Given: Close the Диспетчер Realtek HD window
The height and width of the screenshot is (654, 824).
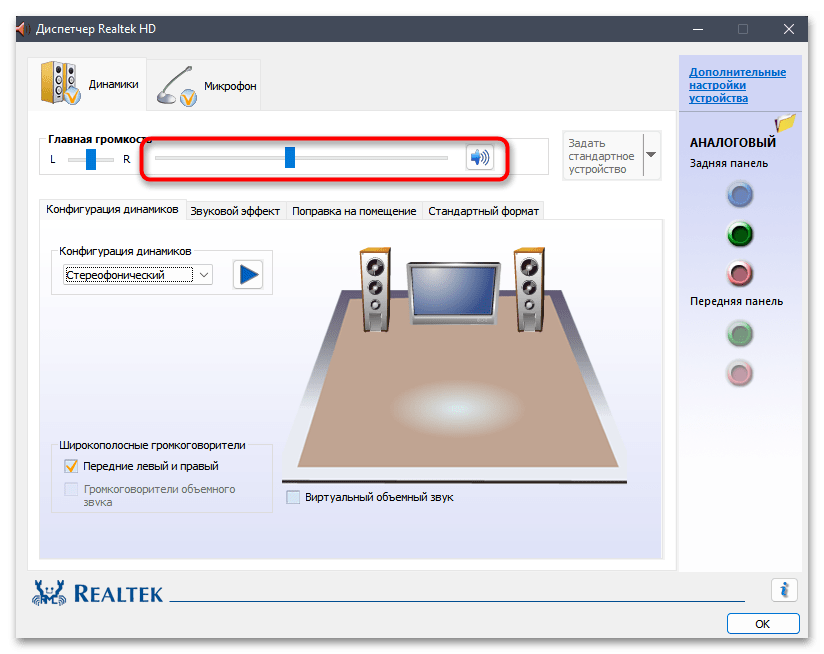Looking at the screenshot, I should pyautogui.click(x=789, y=29).
